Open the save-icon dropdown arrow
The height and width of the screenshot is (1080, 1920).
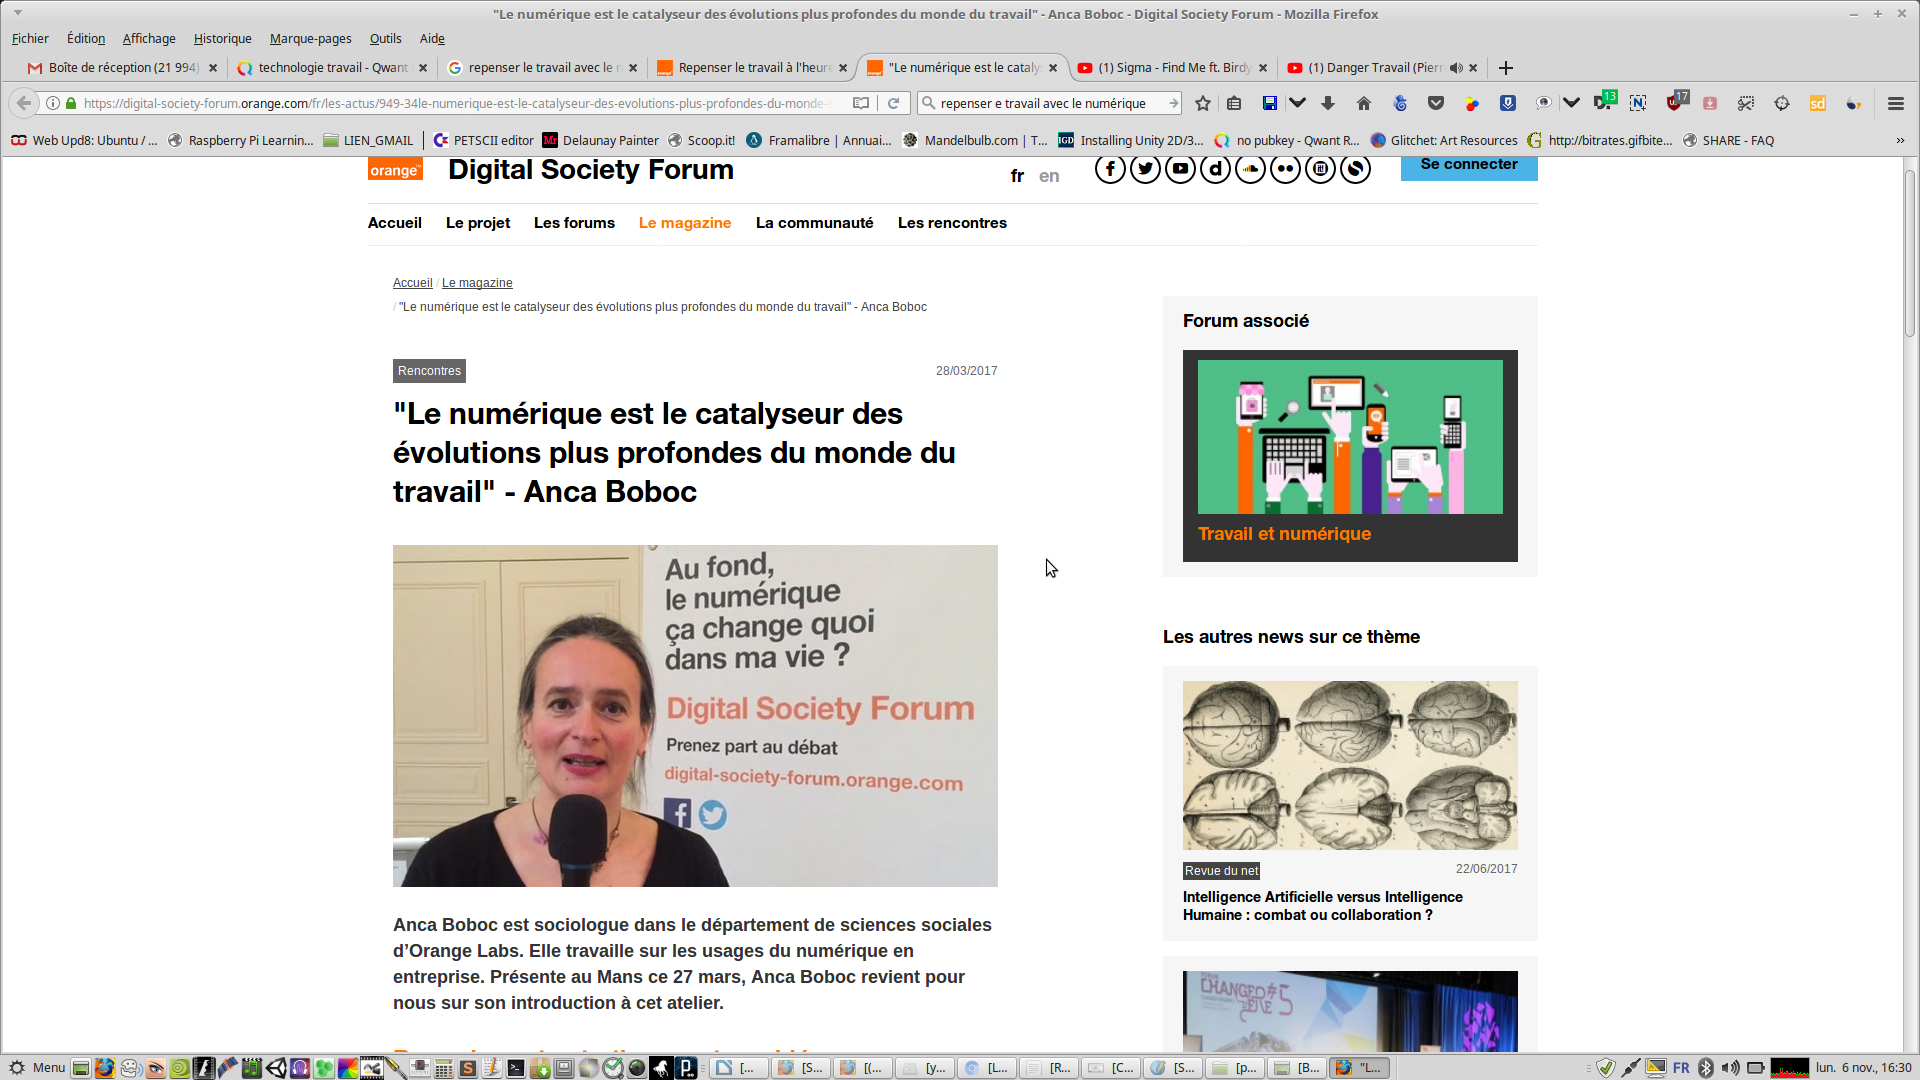[x=1298, y=103]
